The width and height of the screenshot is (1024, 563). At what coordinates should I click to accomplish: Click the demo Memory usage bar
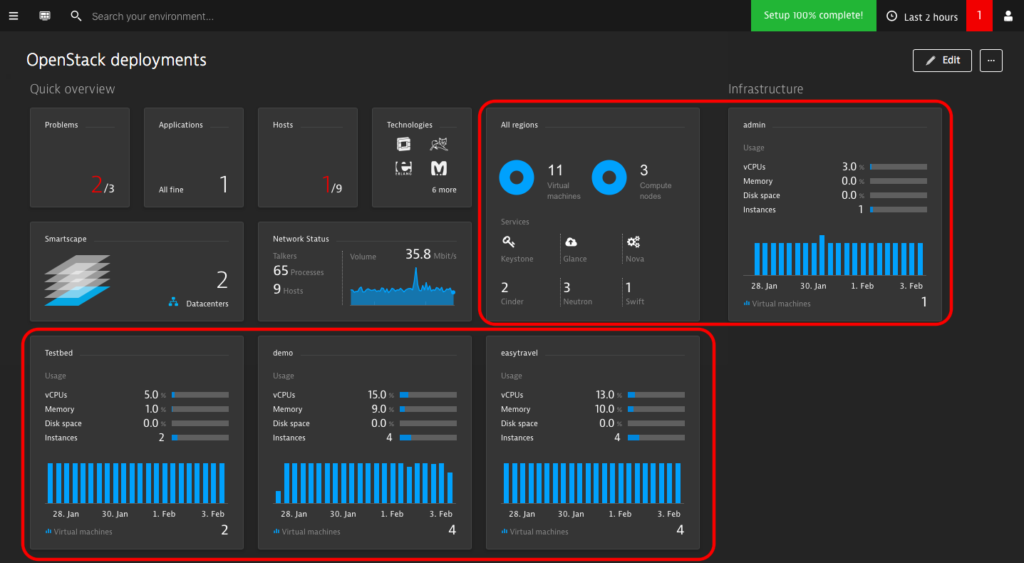[x=428, y=410]
